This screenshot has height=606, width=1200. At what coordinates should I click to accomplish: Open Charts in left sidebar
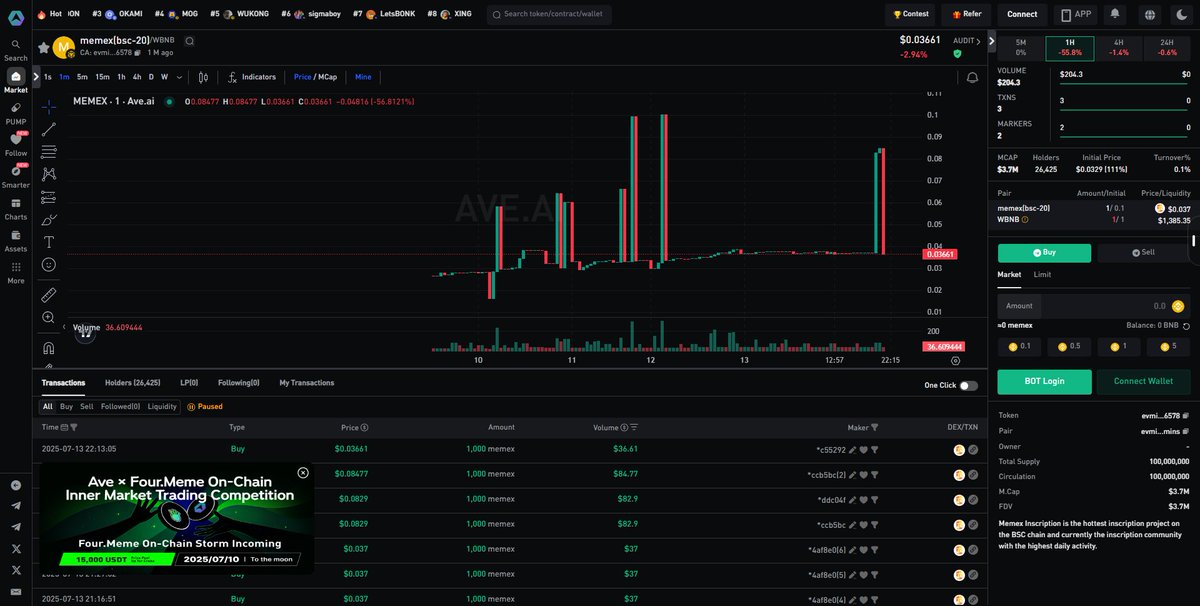click(x=16, y=209)
